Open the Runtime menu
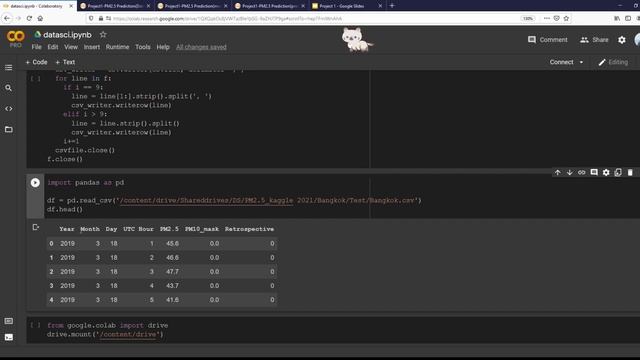 tap(117, 47)
